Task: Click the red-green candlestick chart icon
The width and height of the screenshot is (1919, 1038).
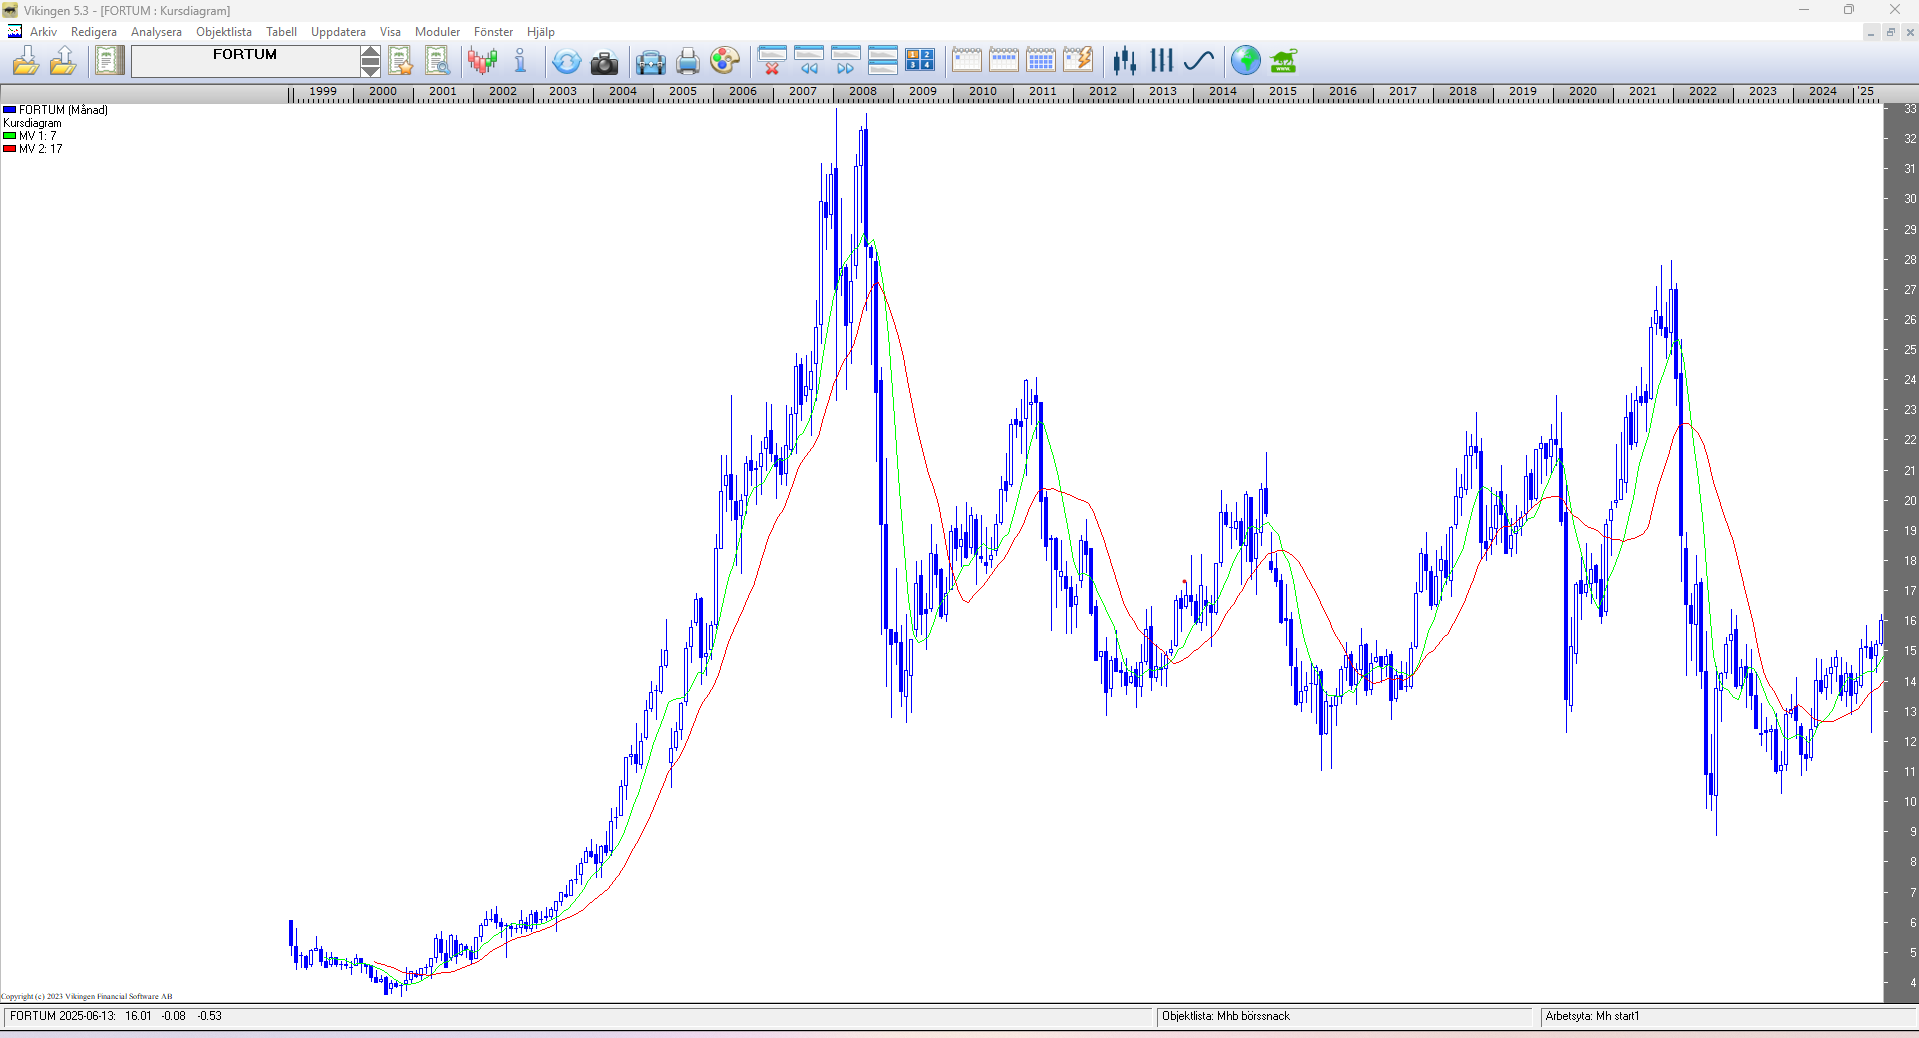Action: pos(483,61)
